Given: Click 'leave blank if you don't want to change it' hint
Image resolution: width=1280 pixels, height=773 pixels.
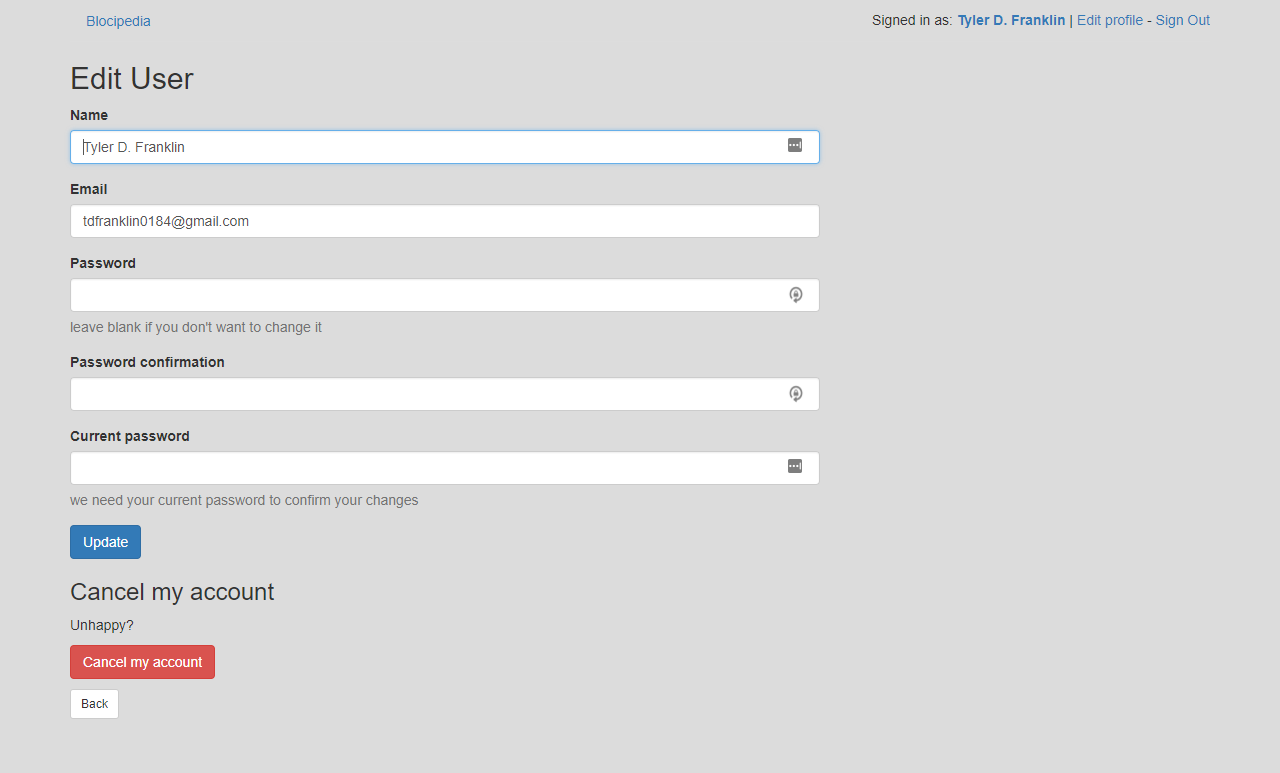Looking at the screenshot, I should [196, 327].
